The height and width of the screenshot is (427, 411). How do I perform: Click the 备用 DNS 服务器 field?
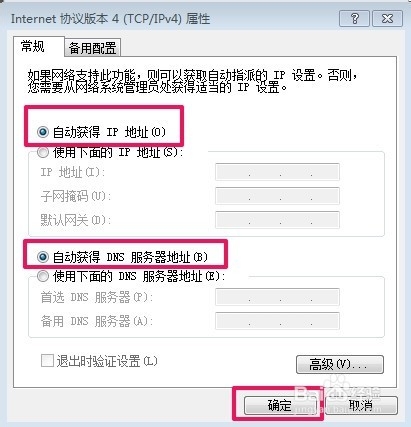click(x=277, y=321)
